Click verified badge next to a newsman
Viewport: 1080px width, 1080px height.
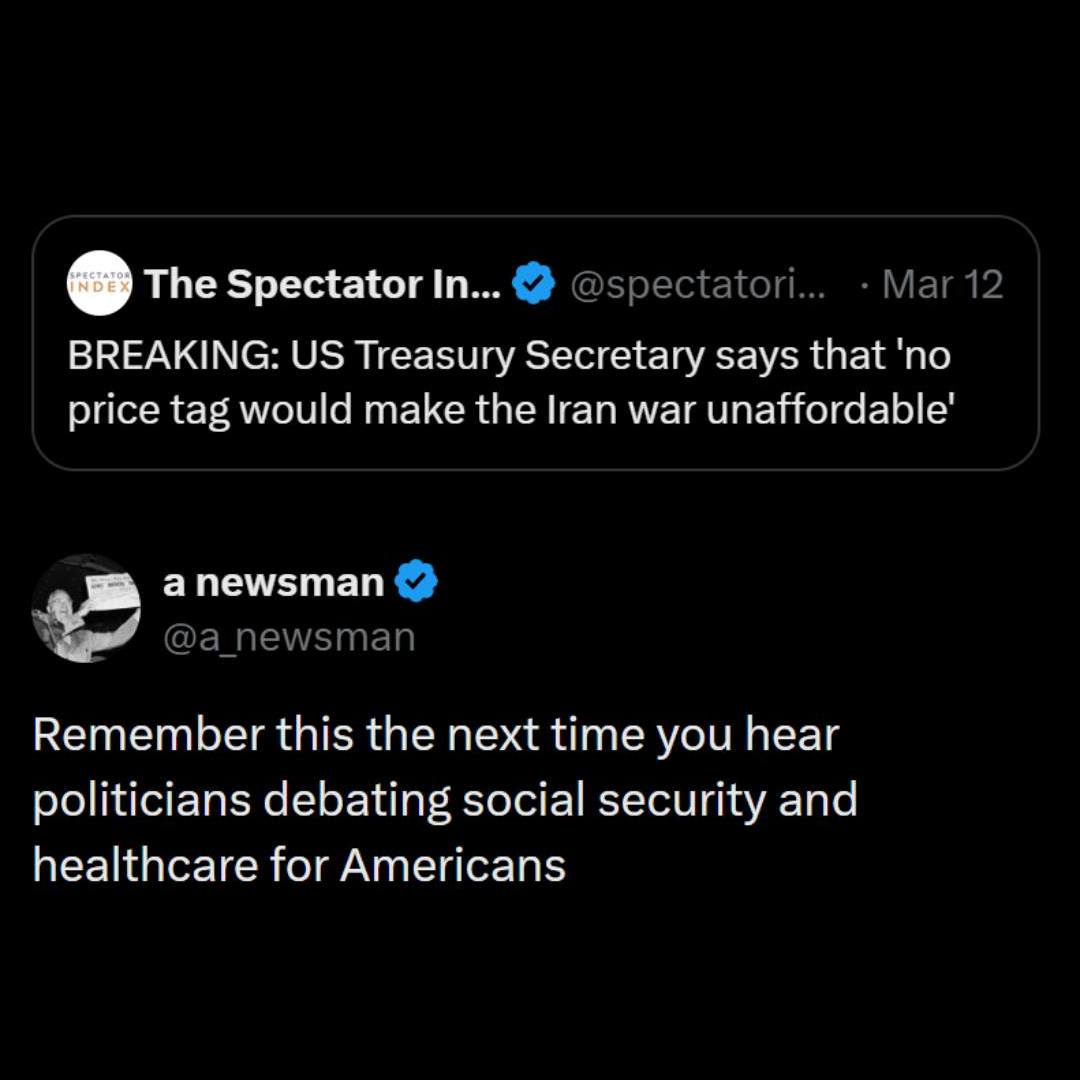(x=416, y=581)
